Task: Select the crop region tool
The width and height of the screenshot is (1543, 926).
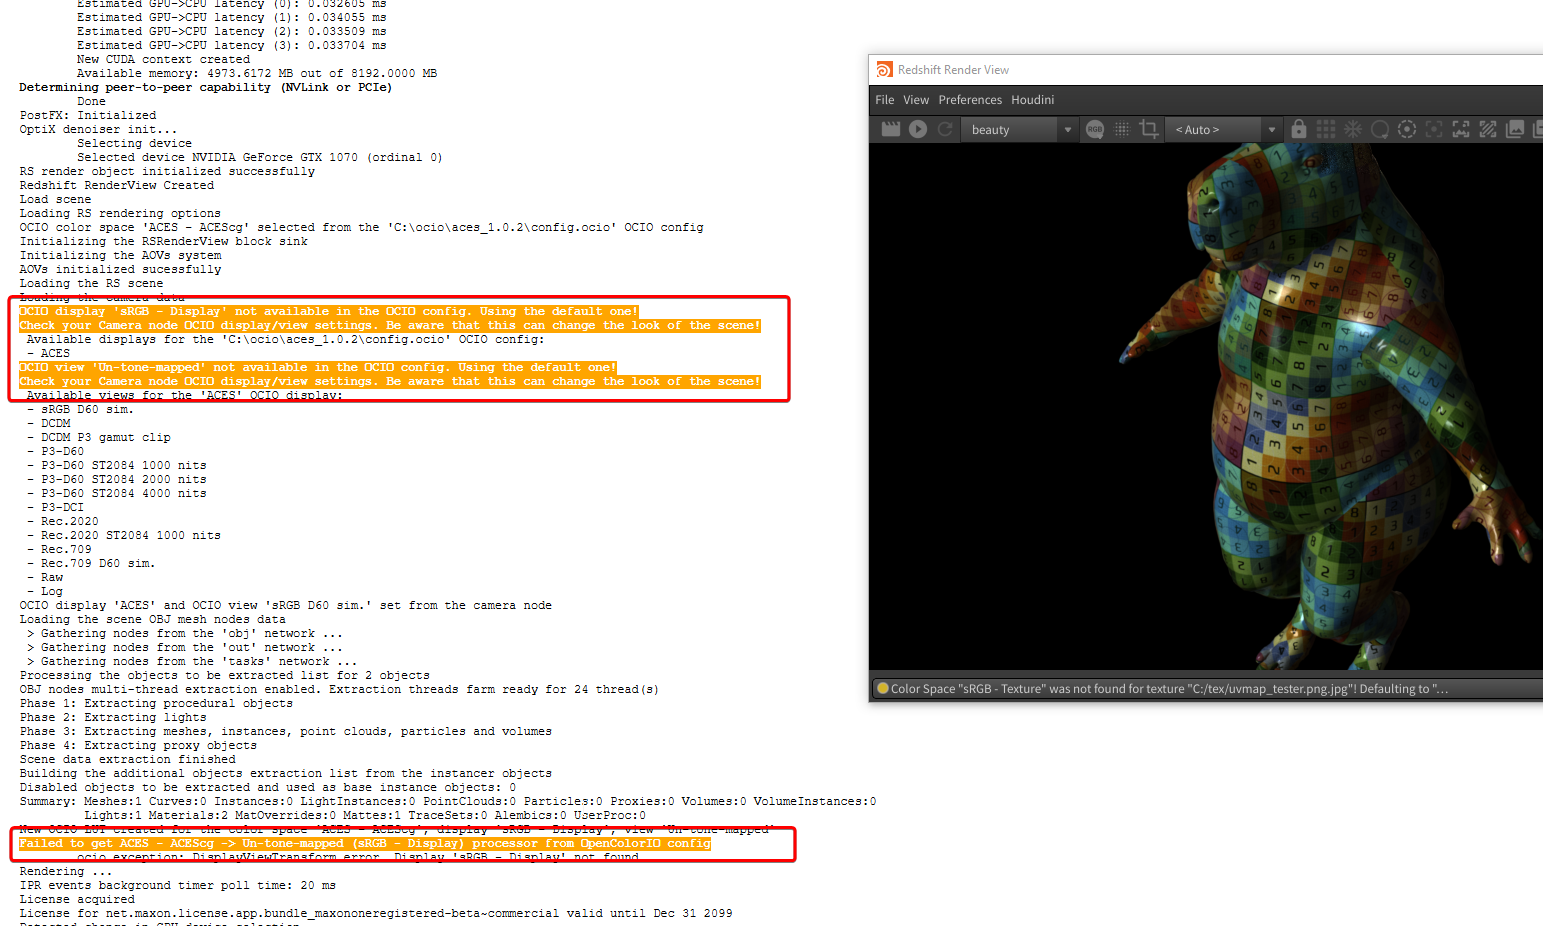Action: [1149, 129]
